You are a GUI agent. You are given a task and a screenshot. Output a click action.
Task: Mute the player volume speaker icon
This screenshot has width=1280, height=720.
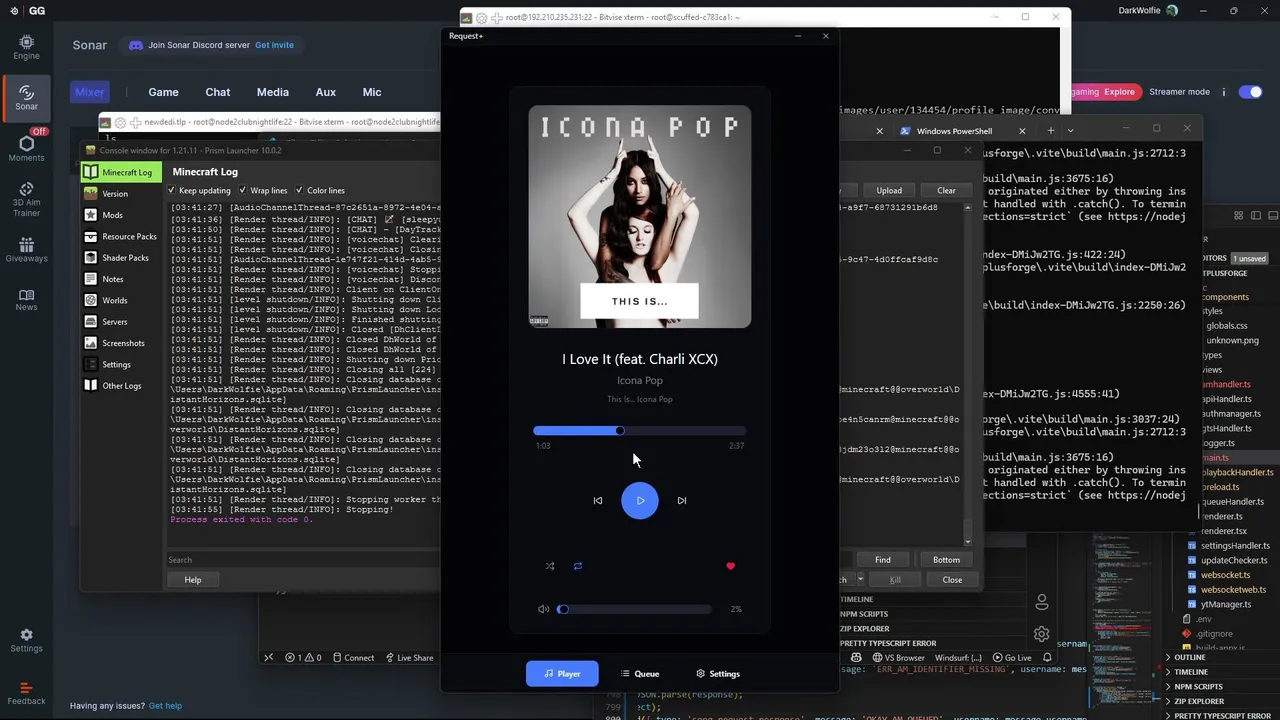(x=543, y=609)
